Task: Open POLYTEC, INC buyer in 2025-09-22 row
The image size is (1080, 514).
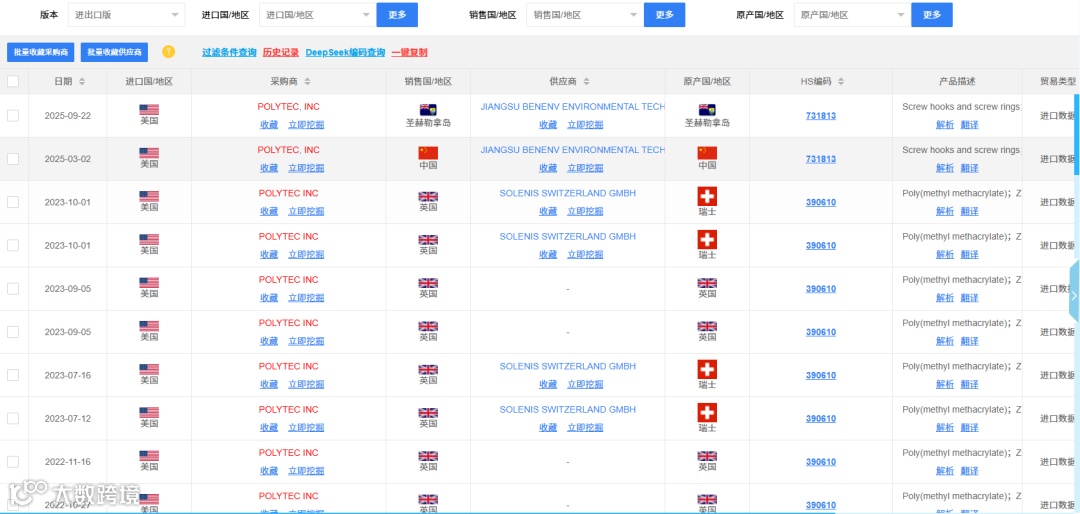Action: (x=289, y=107)
